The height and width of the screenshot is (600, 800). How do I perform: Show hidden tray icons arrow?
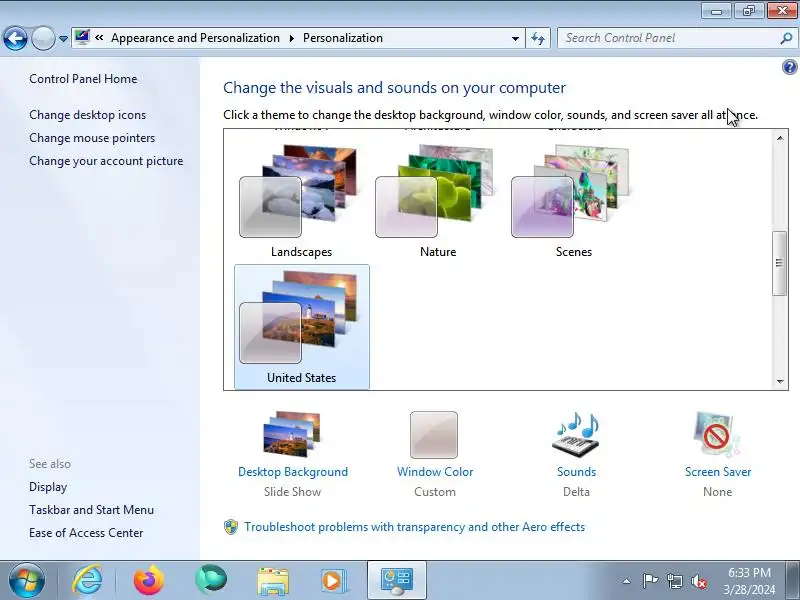[x=626, y=581]
